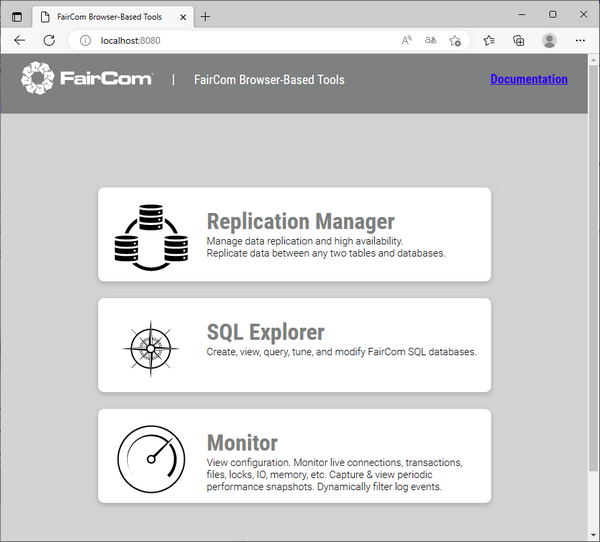Viewport: 600px width, 542px height.
Task: Open the Documentation link
Action: pyautogui.click(x=529, y=79)
